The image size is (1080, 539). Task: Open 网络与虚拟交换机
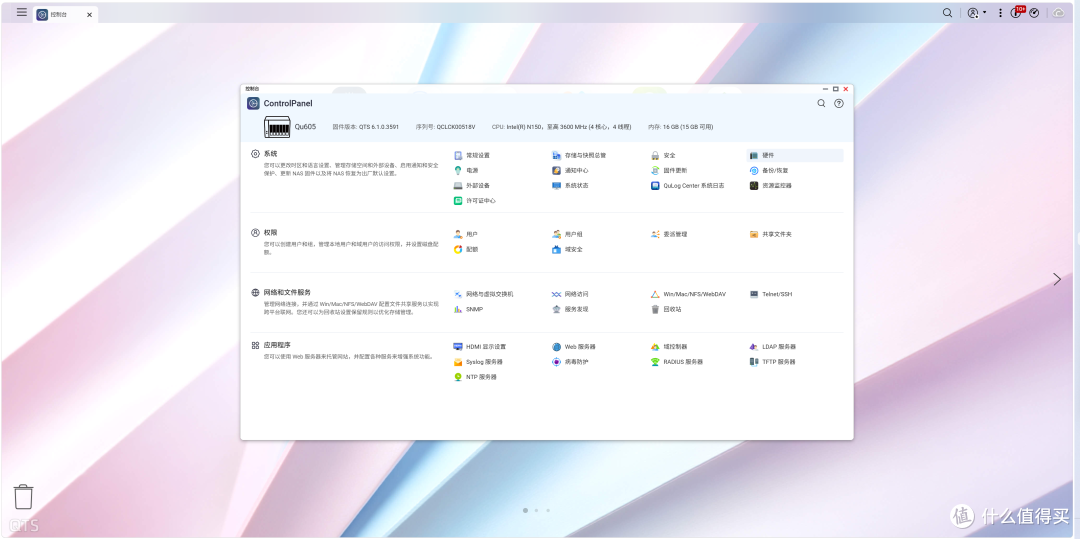tap(484, 294)
